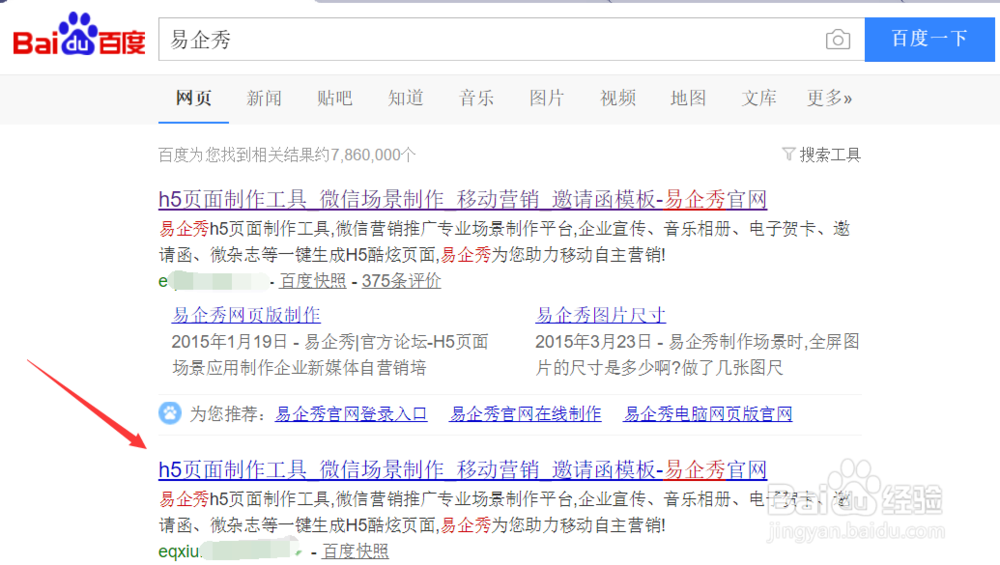1000x565 pixels.
Task: Open 百度快照 of the eqxiu result
Action: (x=355, y=551)
